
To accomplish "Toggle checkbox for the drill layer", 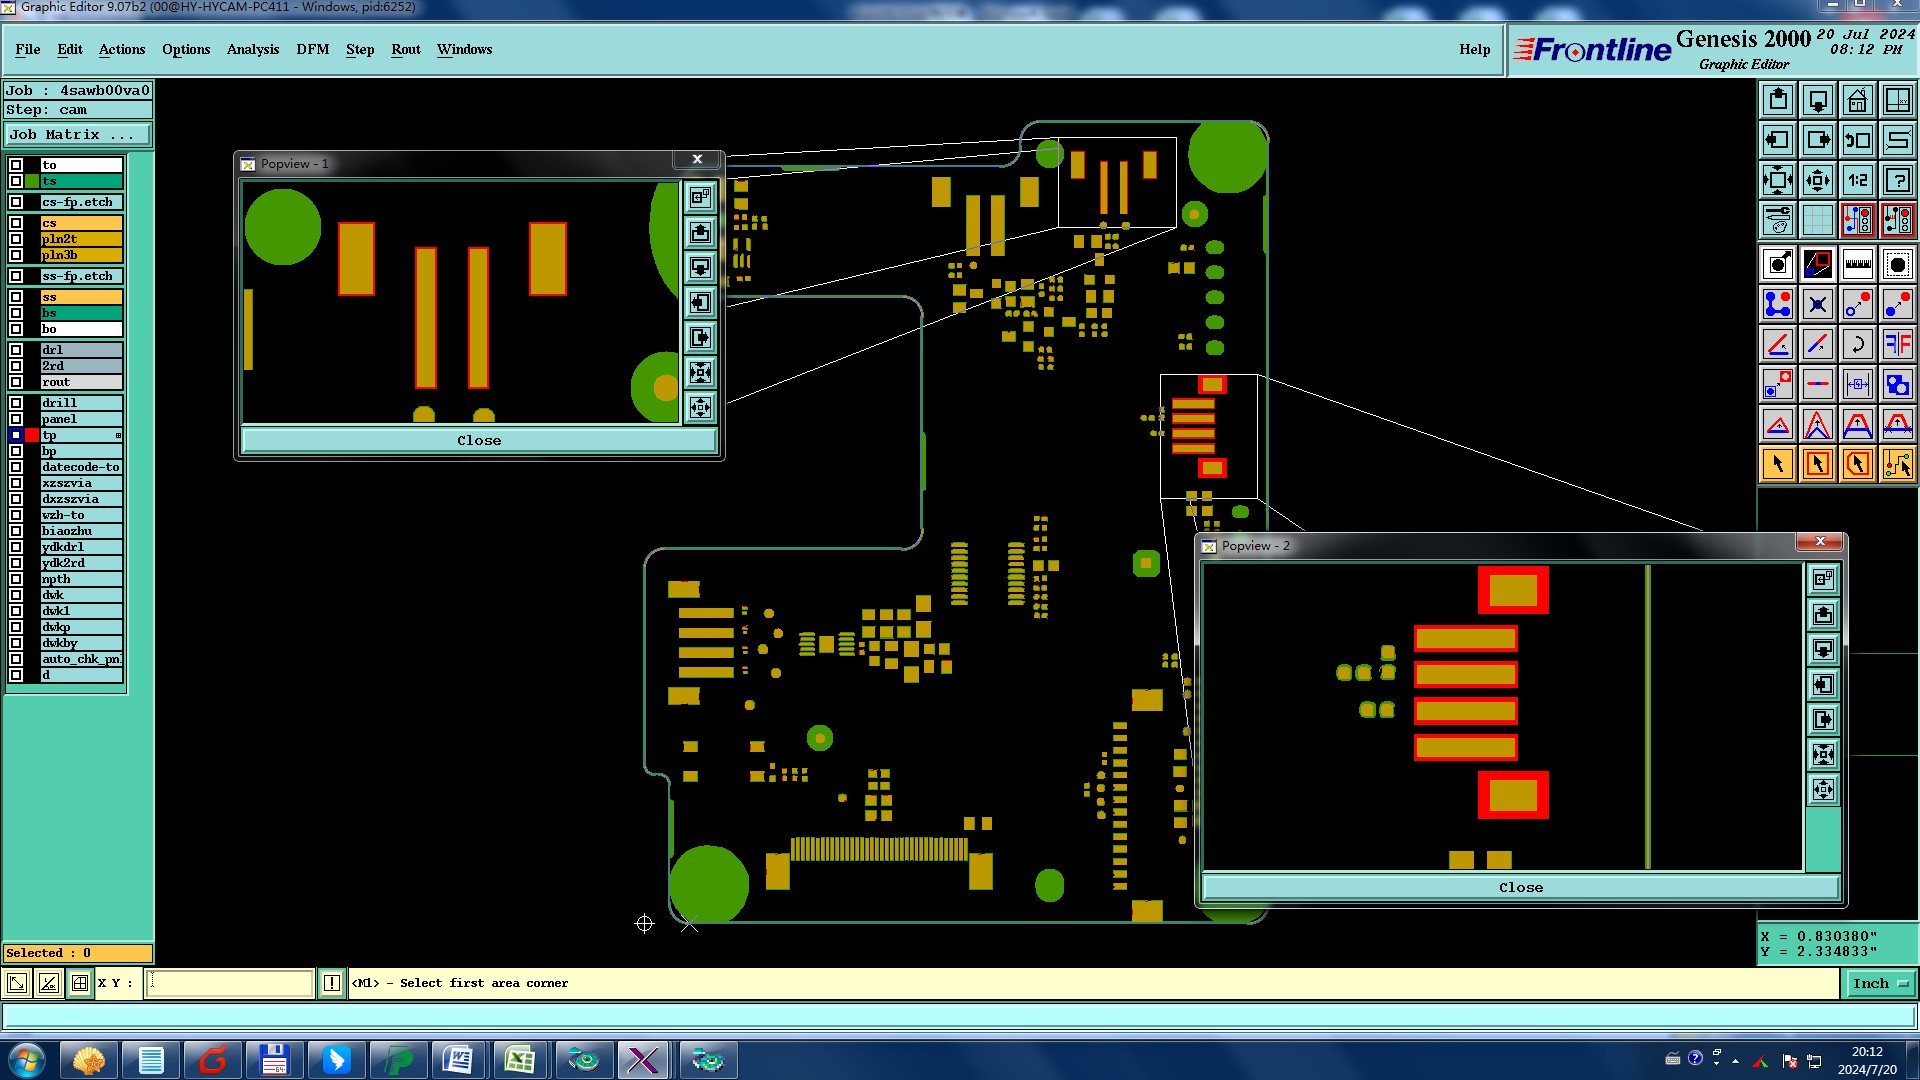I will pyautogui.click(x=16, y=403).
